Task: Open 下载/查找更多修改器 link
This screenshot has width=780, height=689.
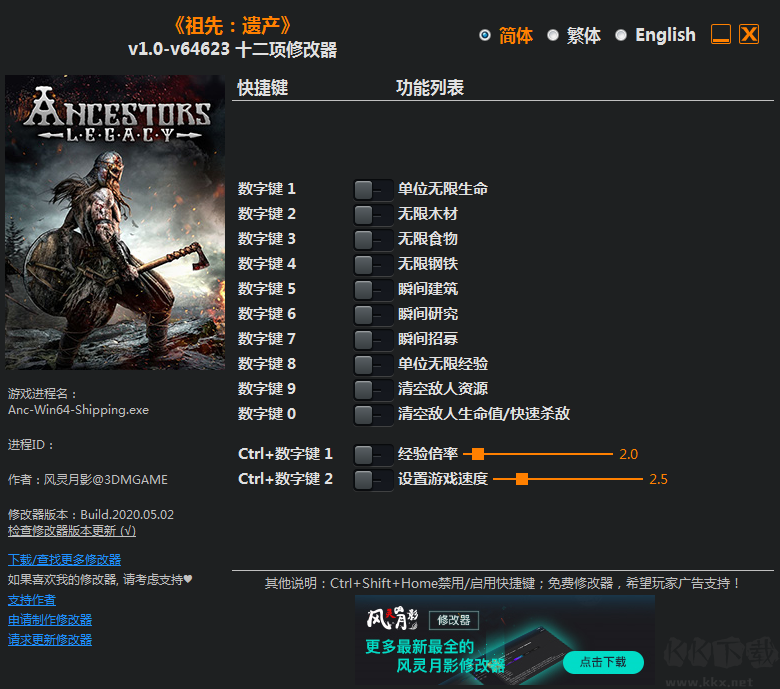Action: tap(64, 559)
